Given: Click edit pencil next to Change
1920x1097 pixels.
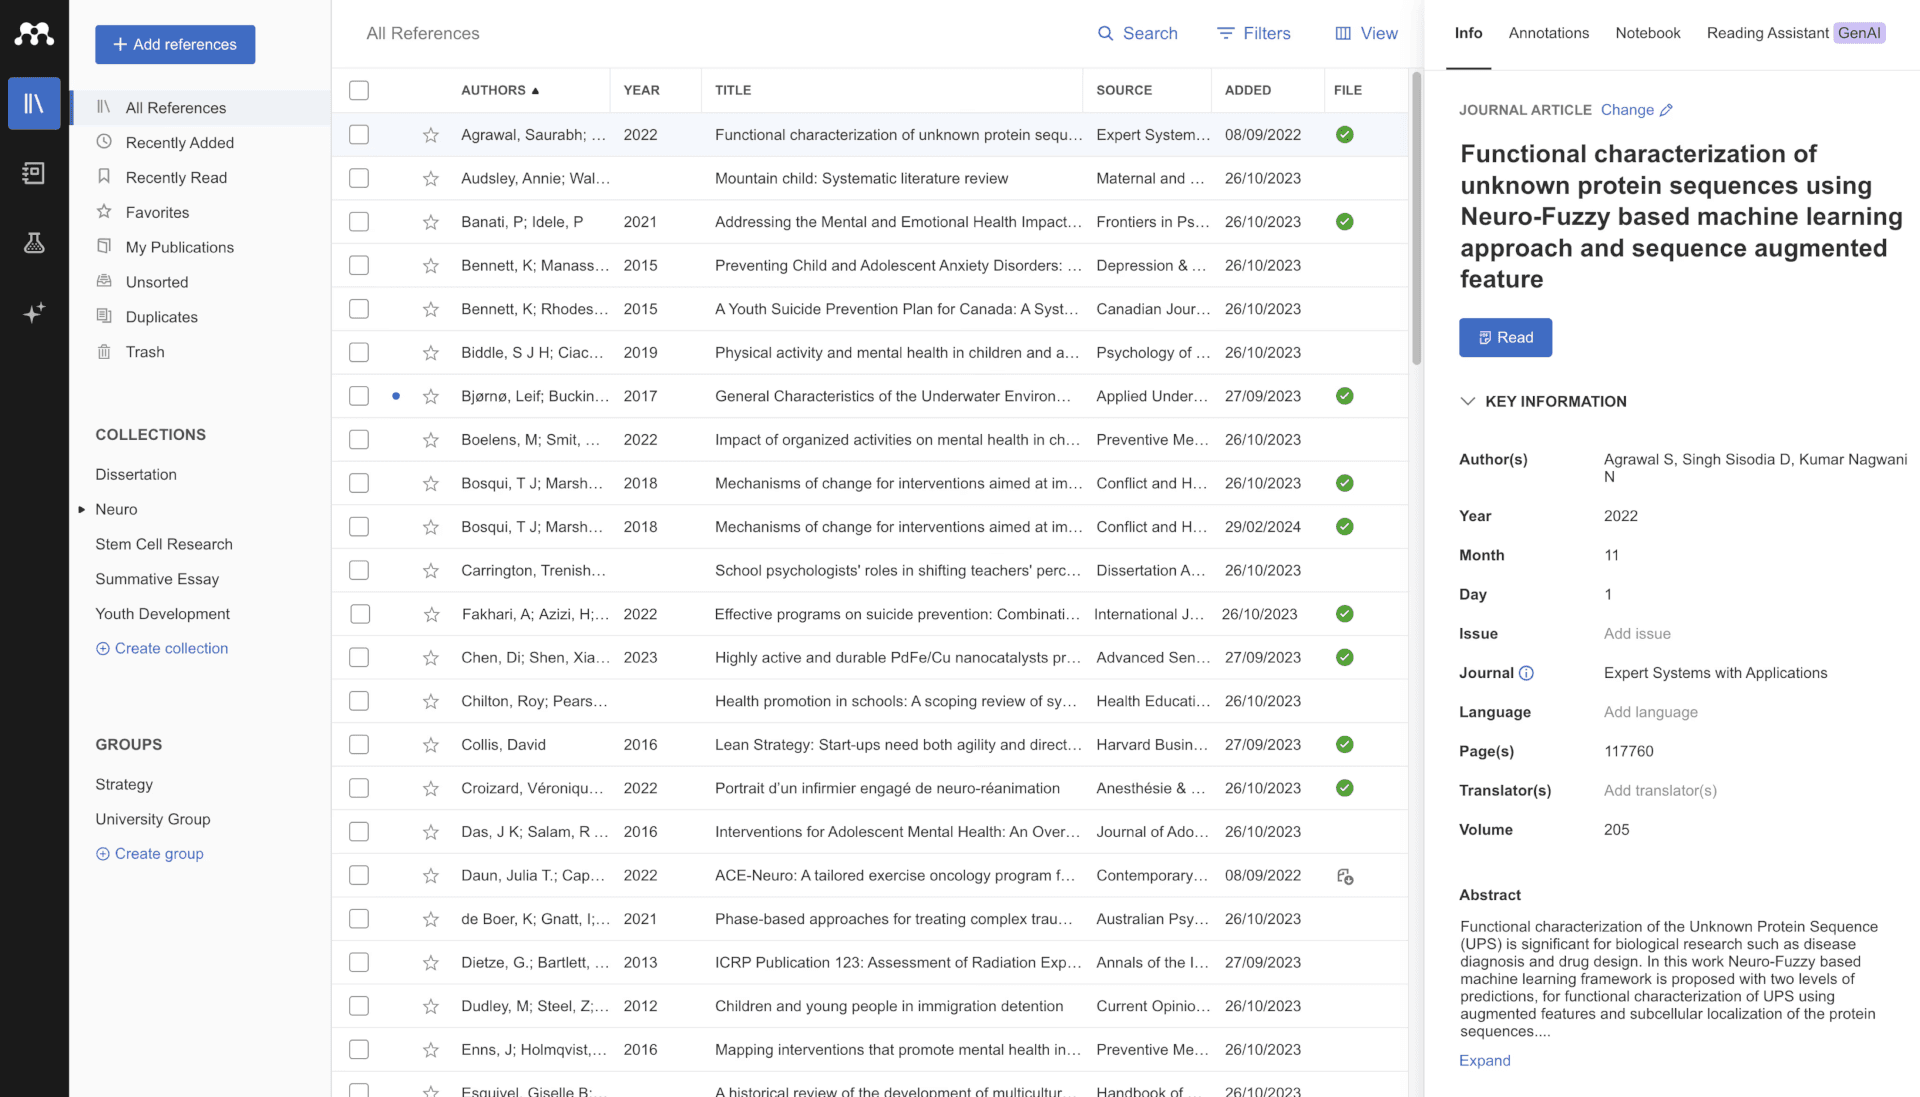Looking at the screenshot, I should coord(1666,110).
